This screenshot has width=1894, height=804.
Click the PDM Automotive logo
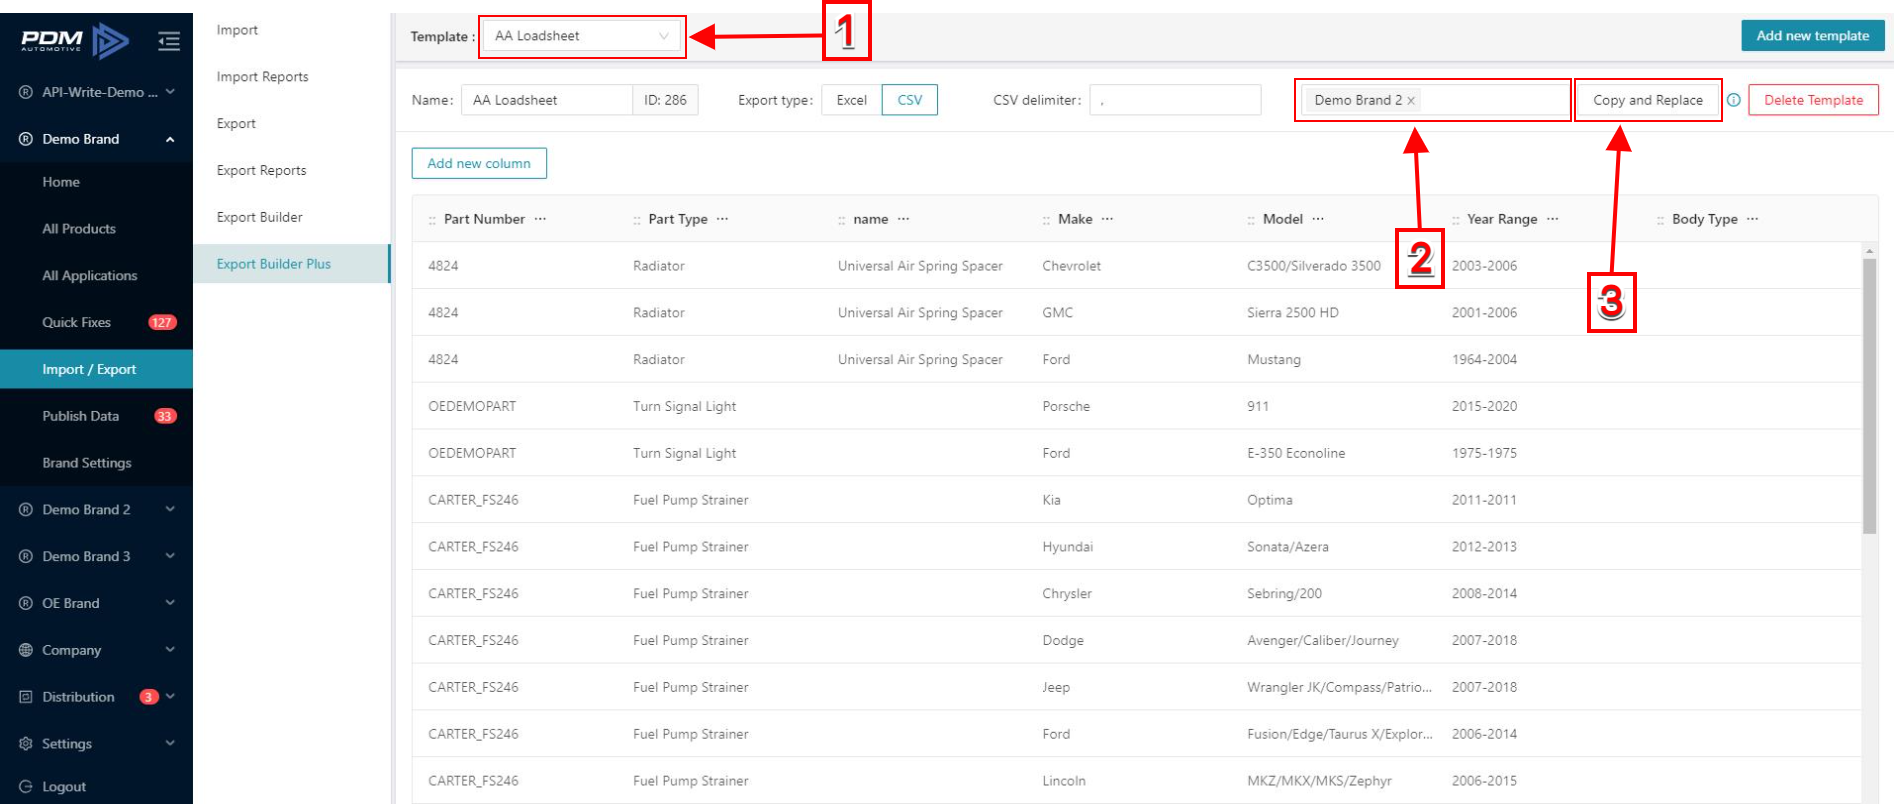pos(75,41)
